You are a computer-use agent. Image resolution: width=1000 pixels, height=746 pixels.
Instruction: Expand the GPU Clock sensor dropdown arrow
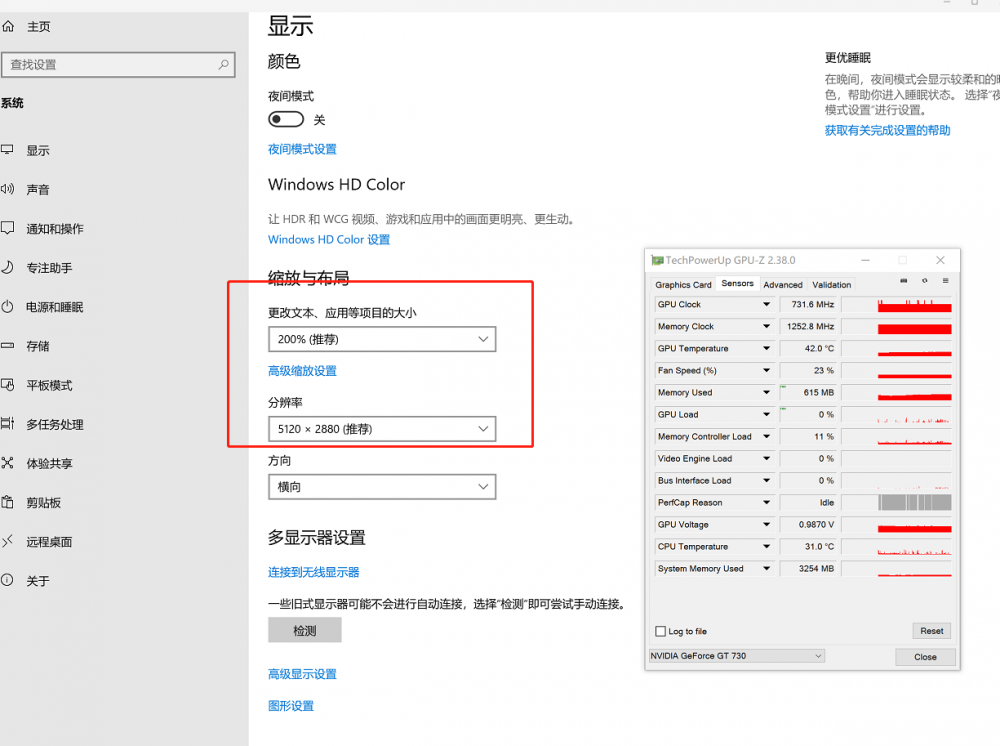tap(767, 305)
